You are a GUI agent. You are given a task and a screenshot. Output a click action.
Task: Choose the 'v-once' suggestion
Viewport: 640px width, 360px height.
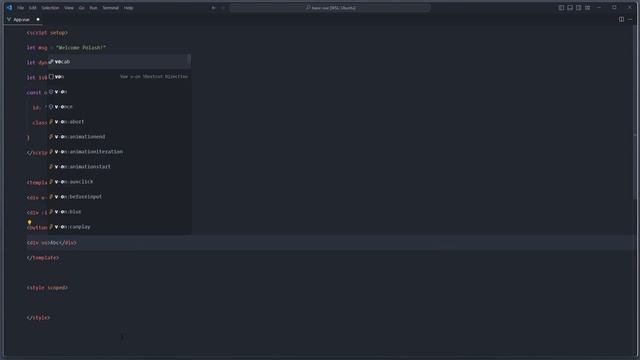point(119,107)
